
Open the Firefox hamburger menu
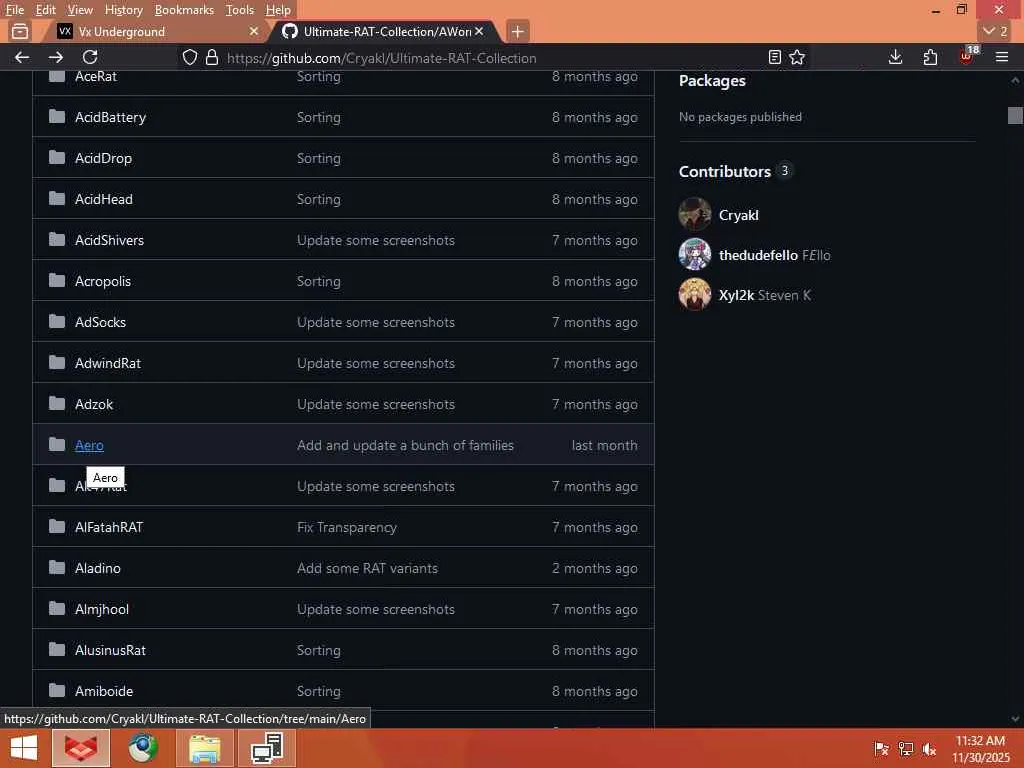coord(1002,57)
